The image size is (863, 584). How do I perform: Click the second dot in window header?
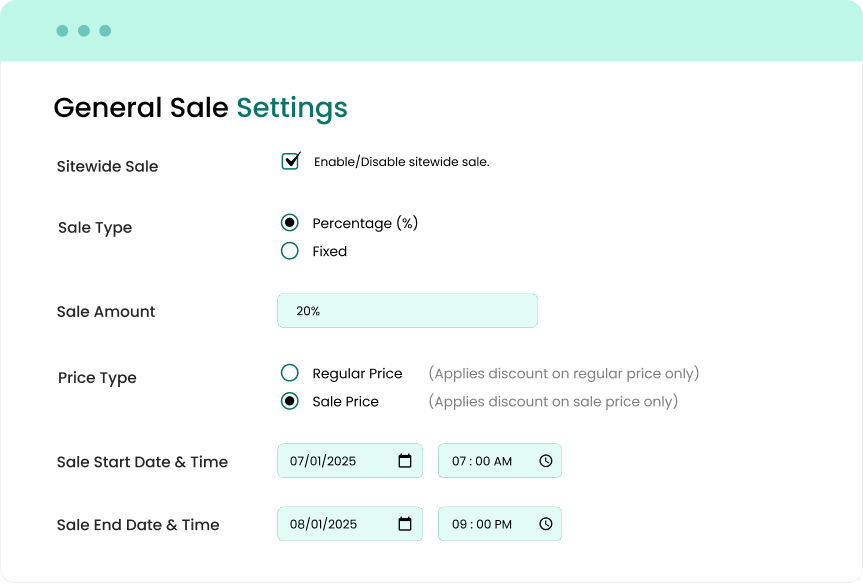pyautogui.click(x=84, y=31)
